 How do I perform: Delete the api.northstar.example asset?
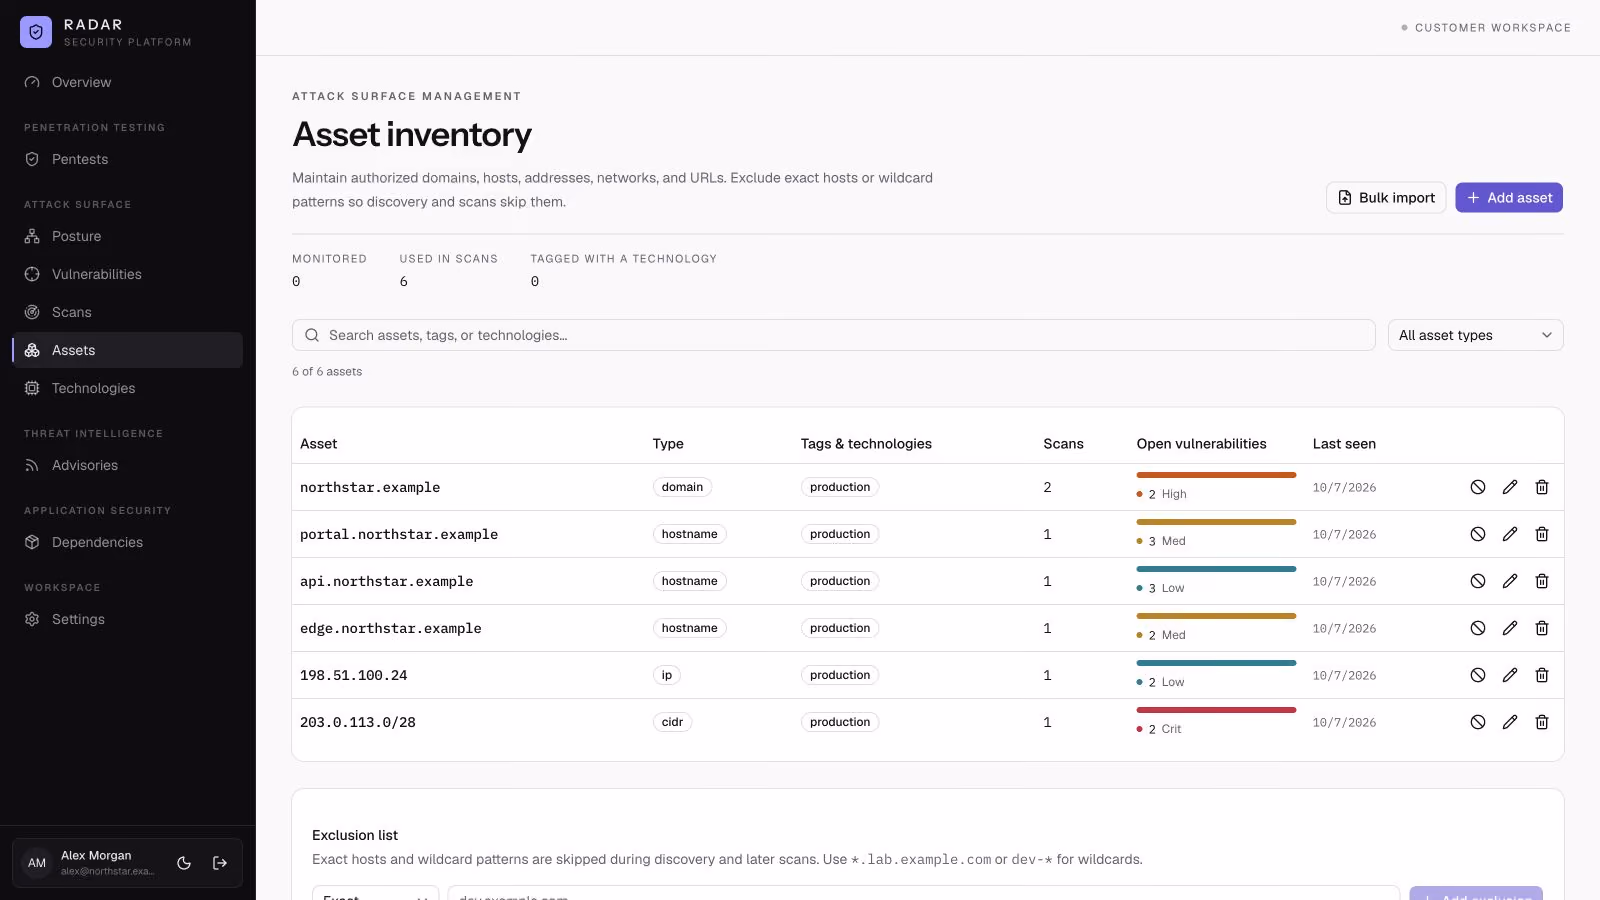point(1542,581)
